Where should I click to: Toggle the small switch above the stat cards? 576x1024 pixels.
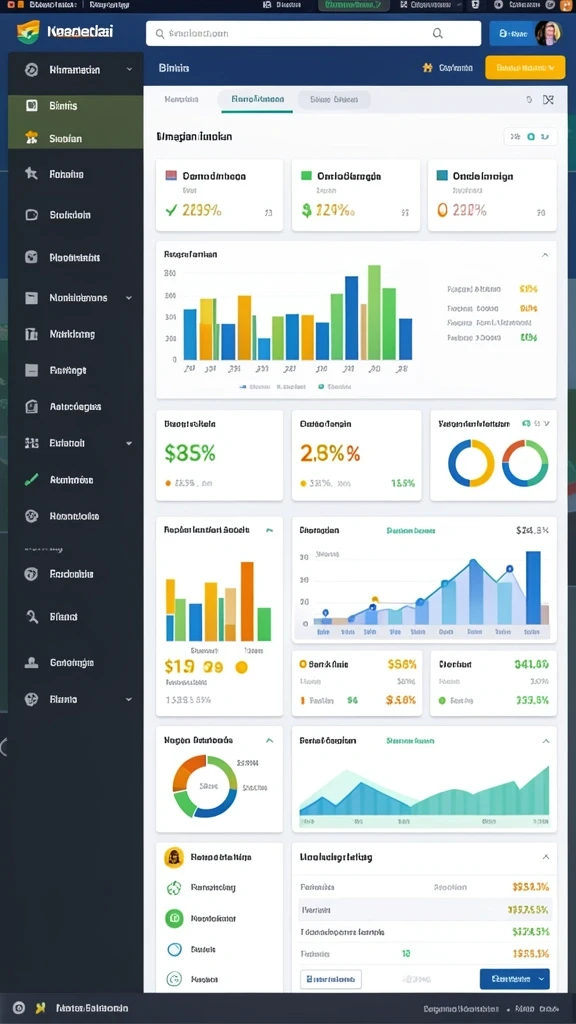pos(530,136)
